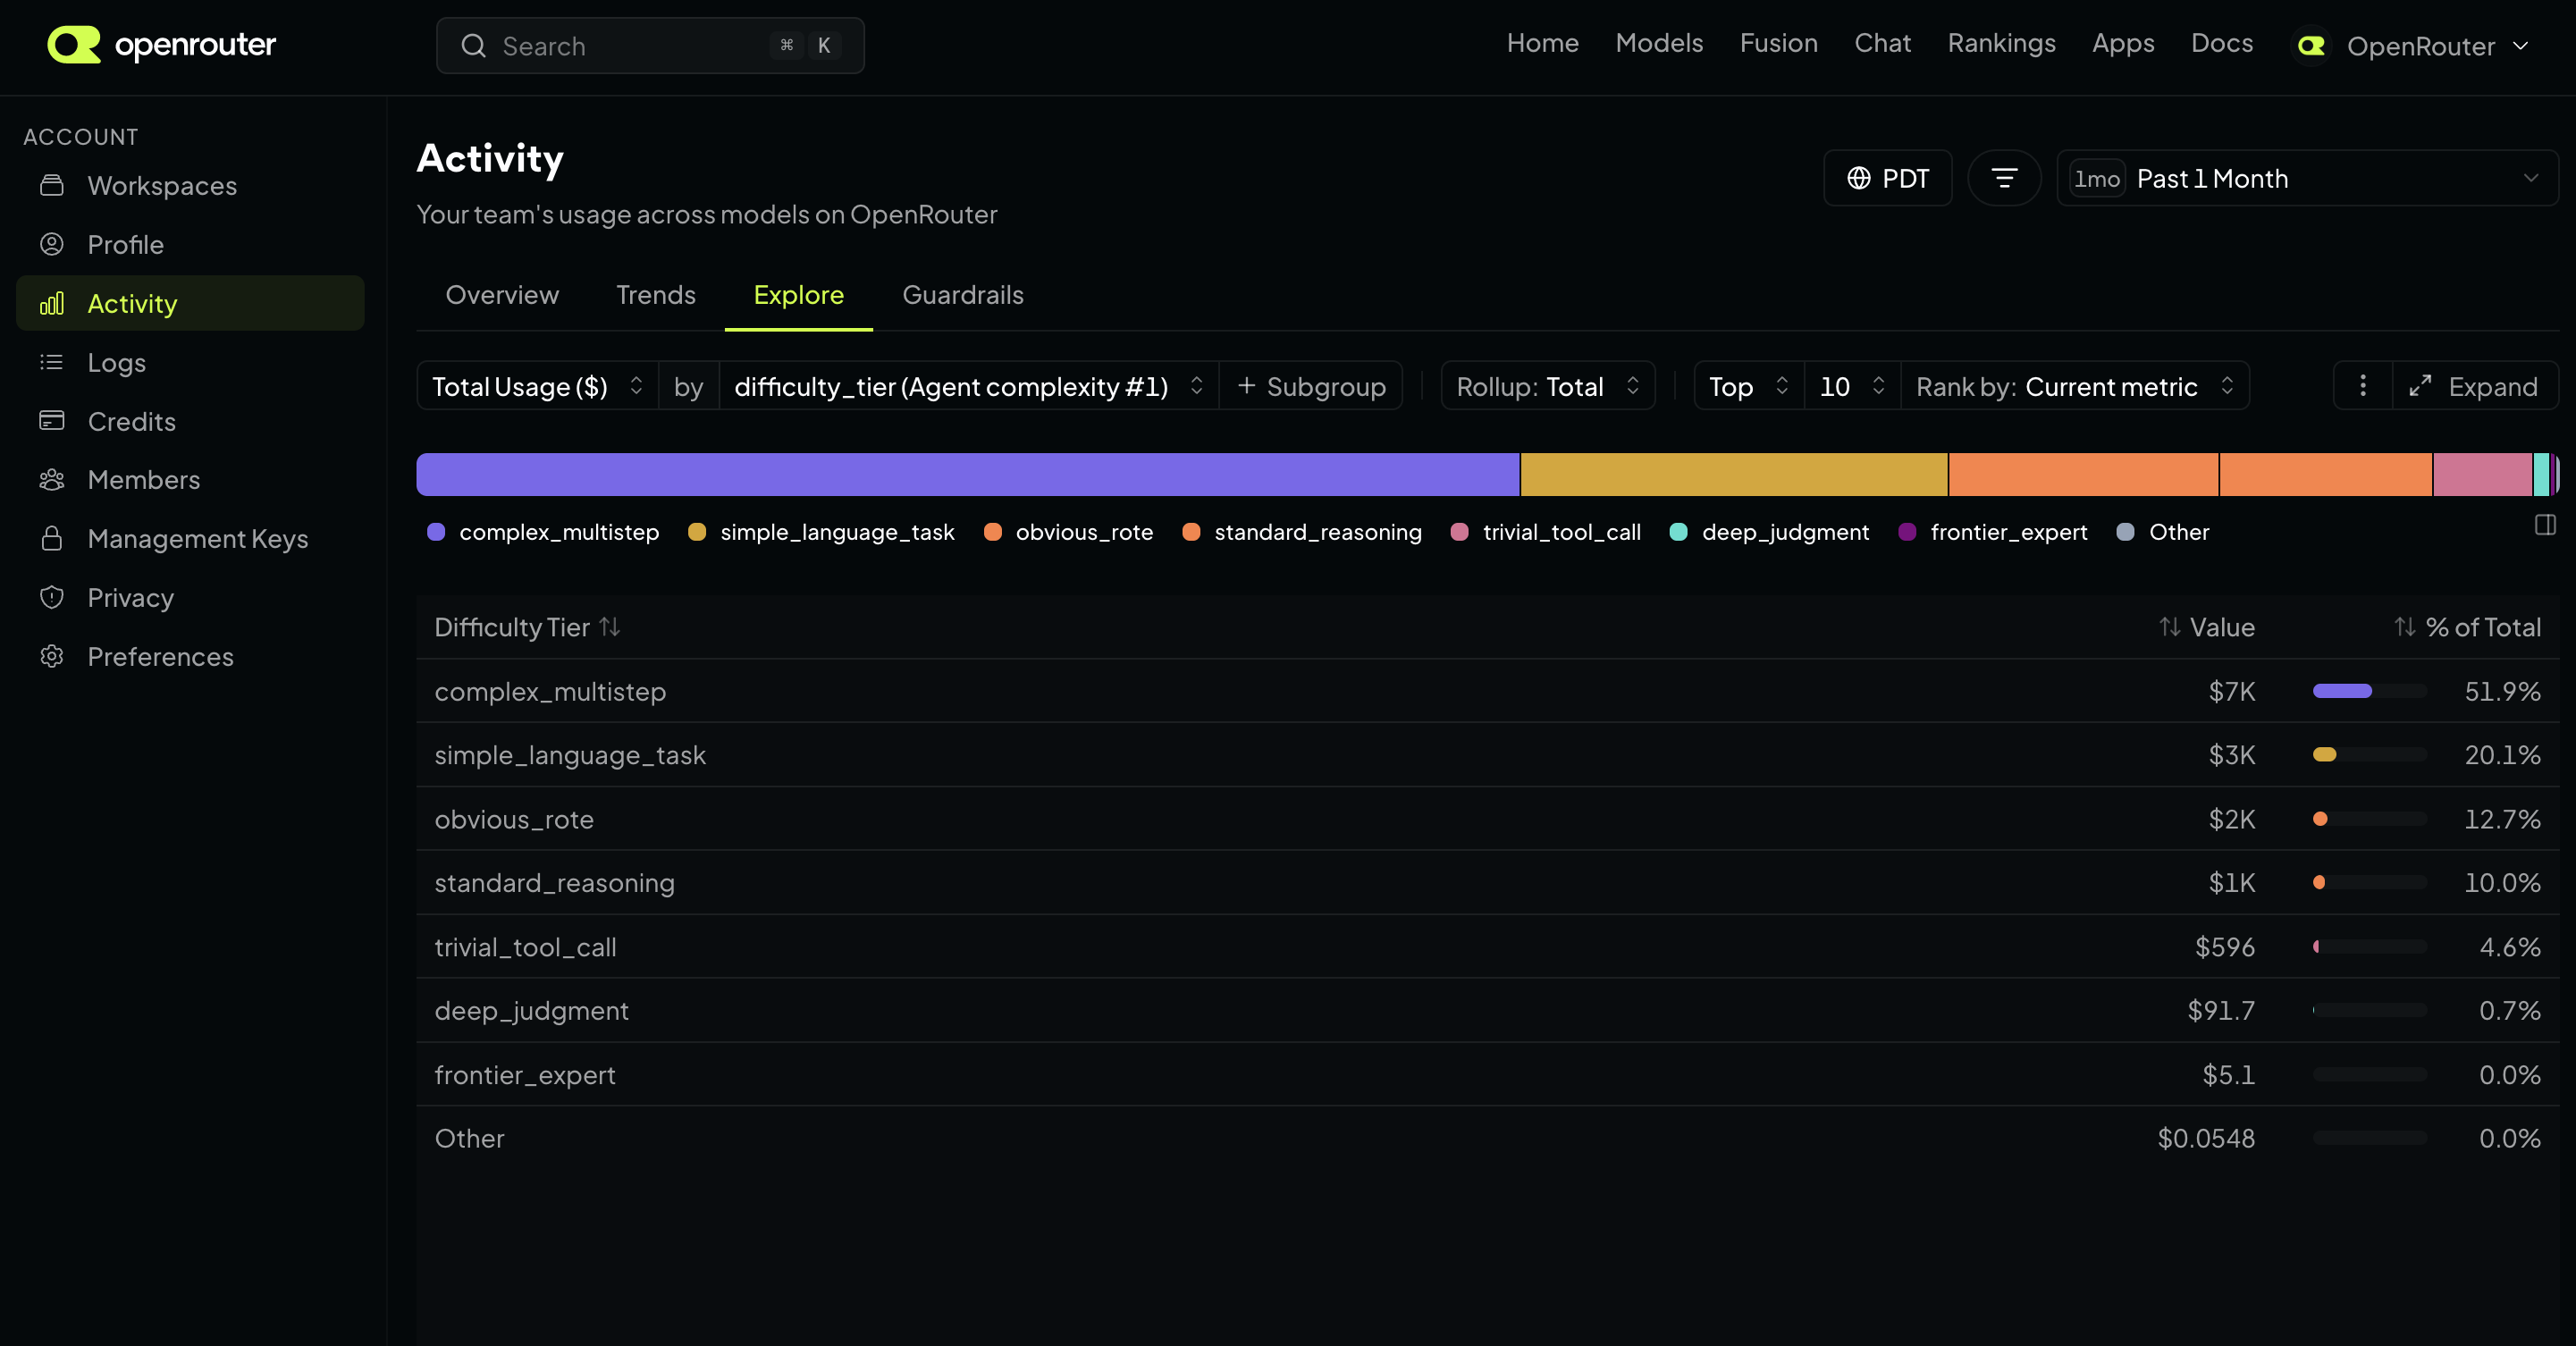Open the Credits page
Screen dimensions: 2576x1346
tap(190, 422)
